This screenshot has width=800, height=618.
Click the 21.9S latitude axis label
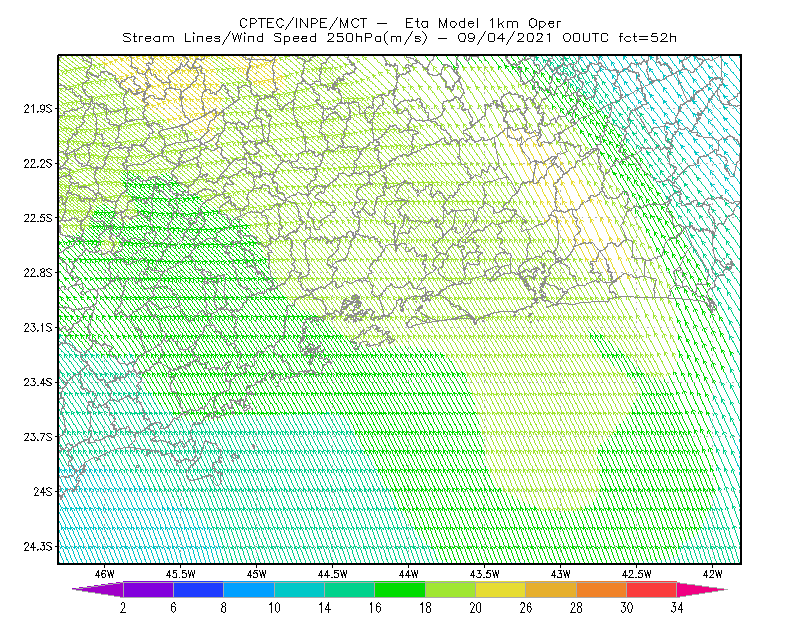(x=38, y=108)
